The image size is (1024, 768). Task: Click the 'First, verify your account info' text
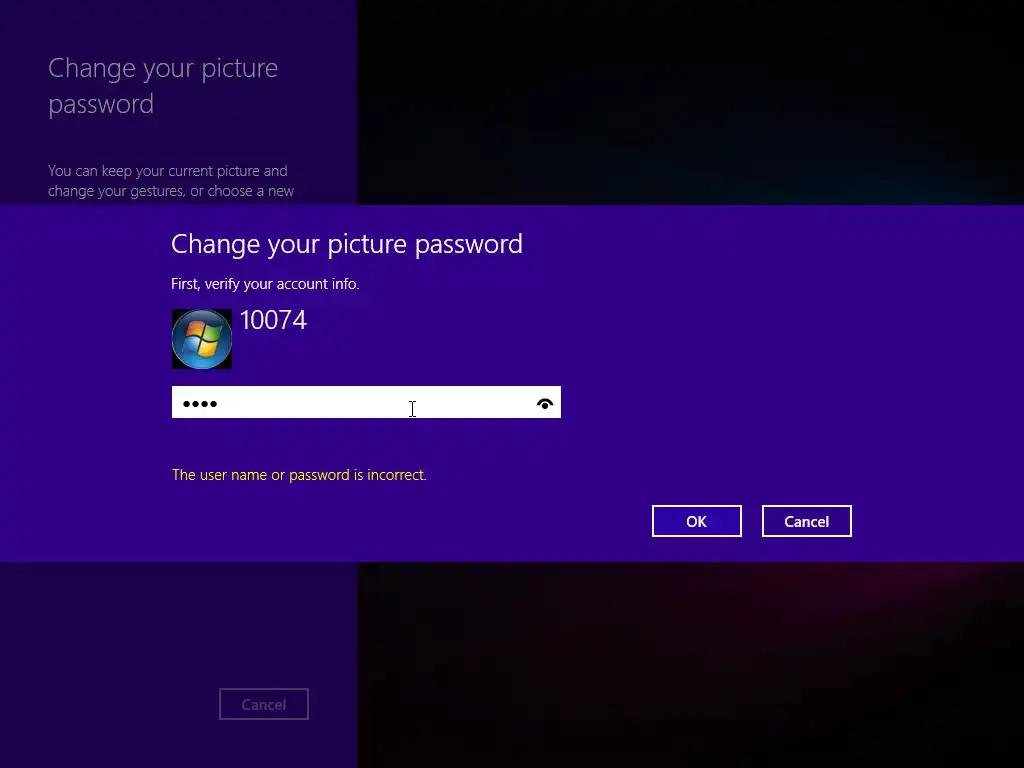pyautogui.click(x=265, y=284)
